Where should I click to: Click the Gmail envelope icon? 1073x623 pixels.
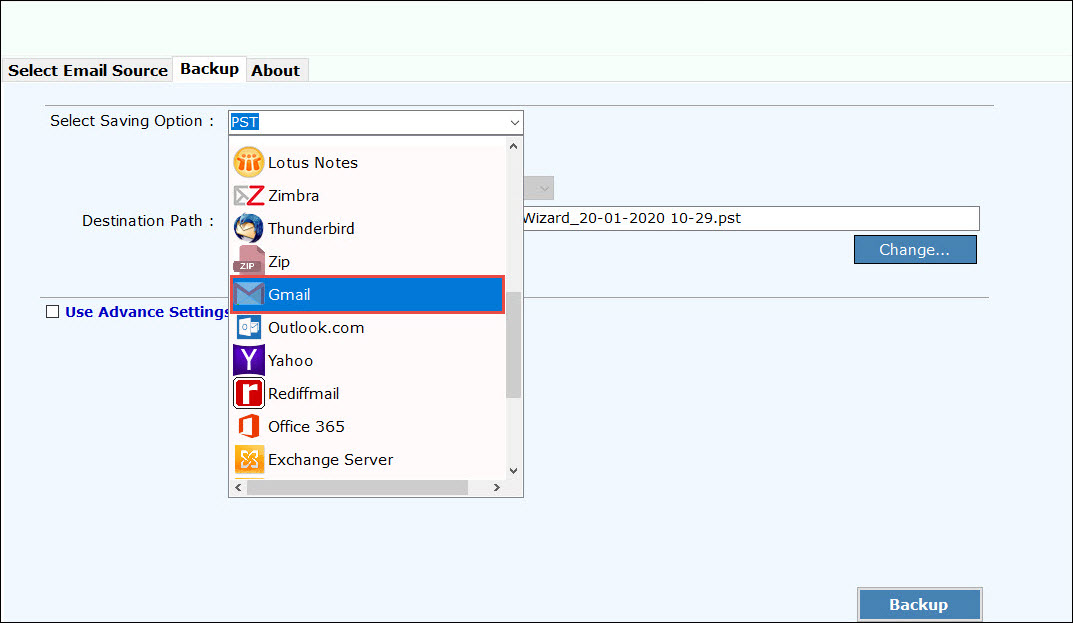point(248,294)
